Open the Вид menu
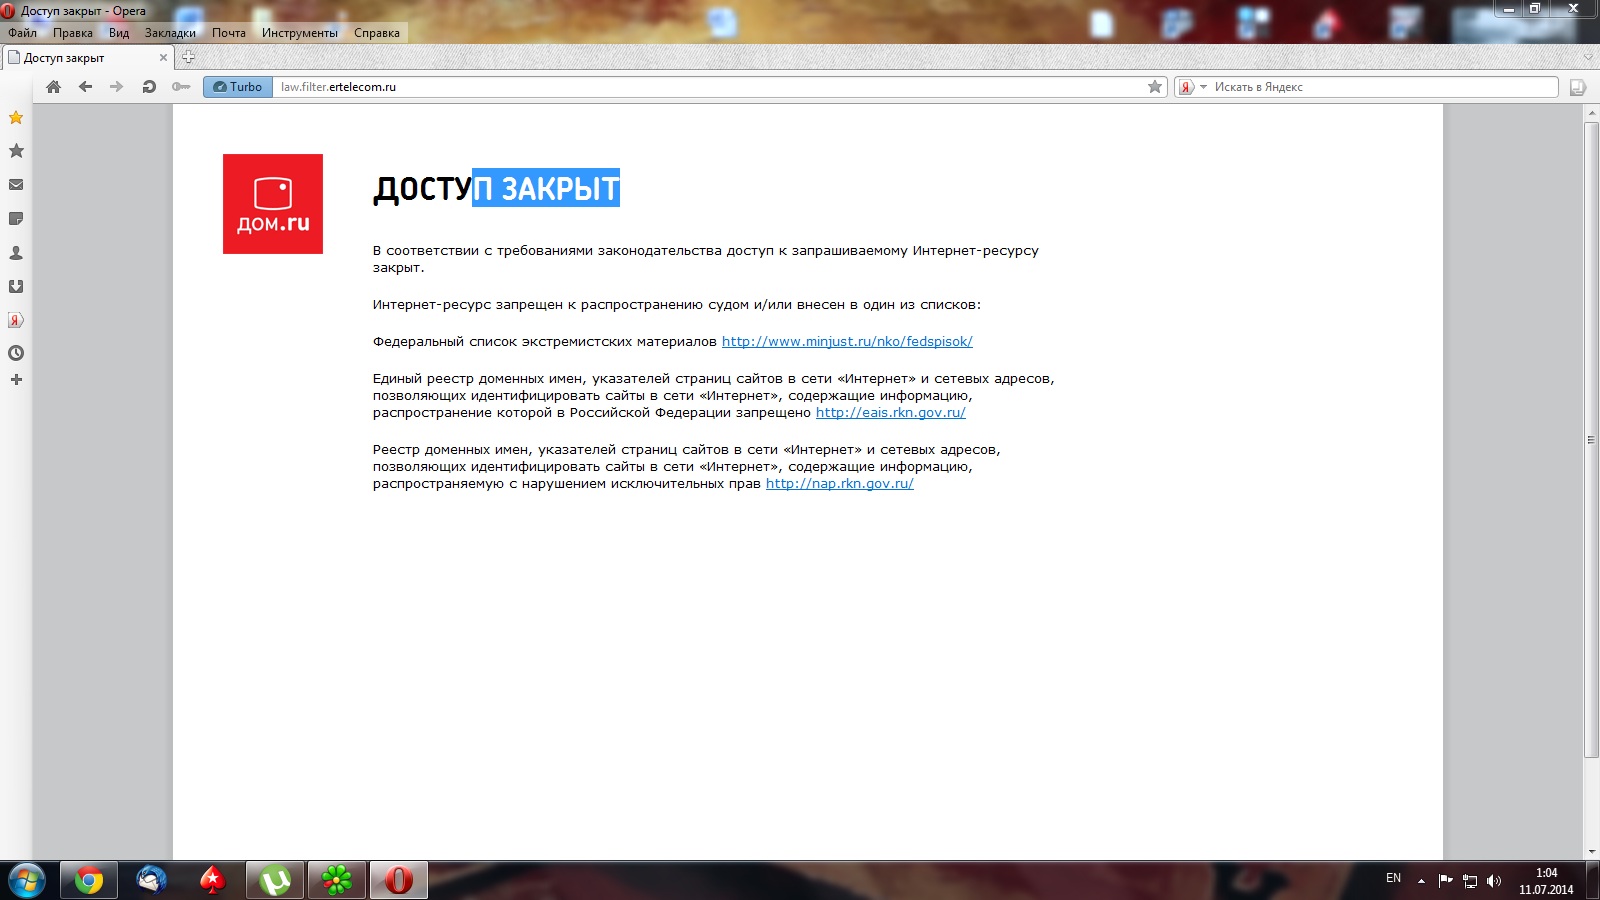Viewport: 1600px width, 900px height. tap(119, 33)
